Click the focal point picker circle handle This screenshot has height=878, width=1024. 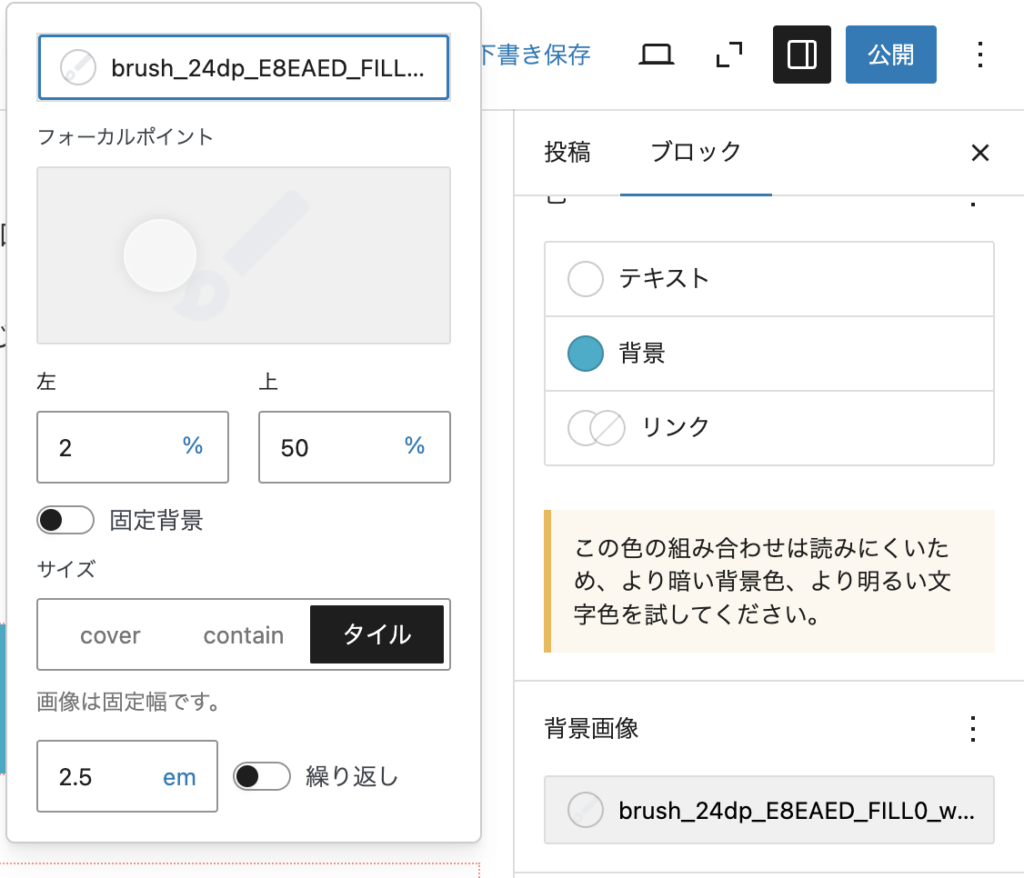(x=160, y=255)
